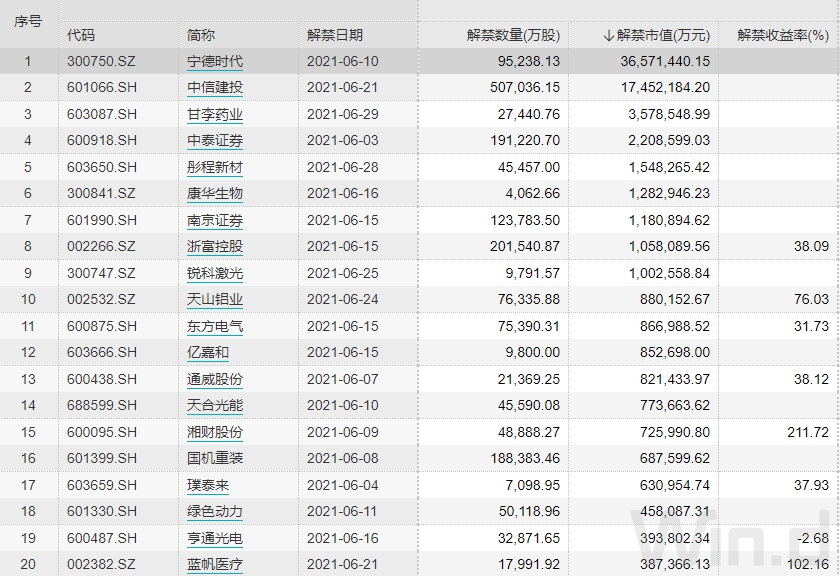The height and width of the screenshot is (576, 840).
Task: Click yield value 76.03 cell
Action: [811, 300]
